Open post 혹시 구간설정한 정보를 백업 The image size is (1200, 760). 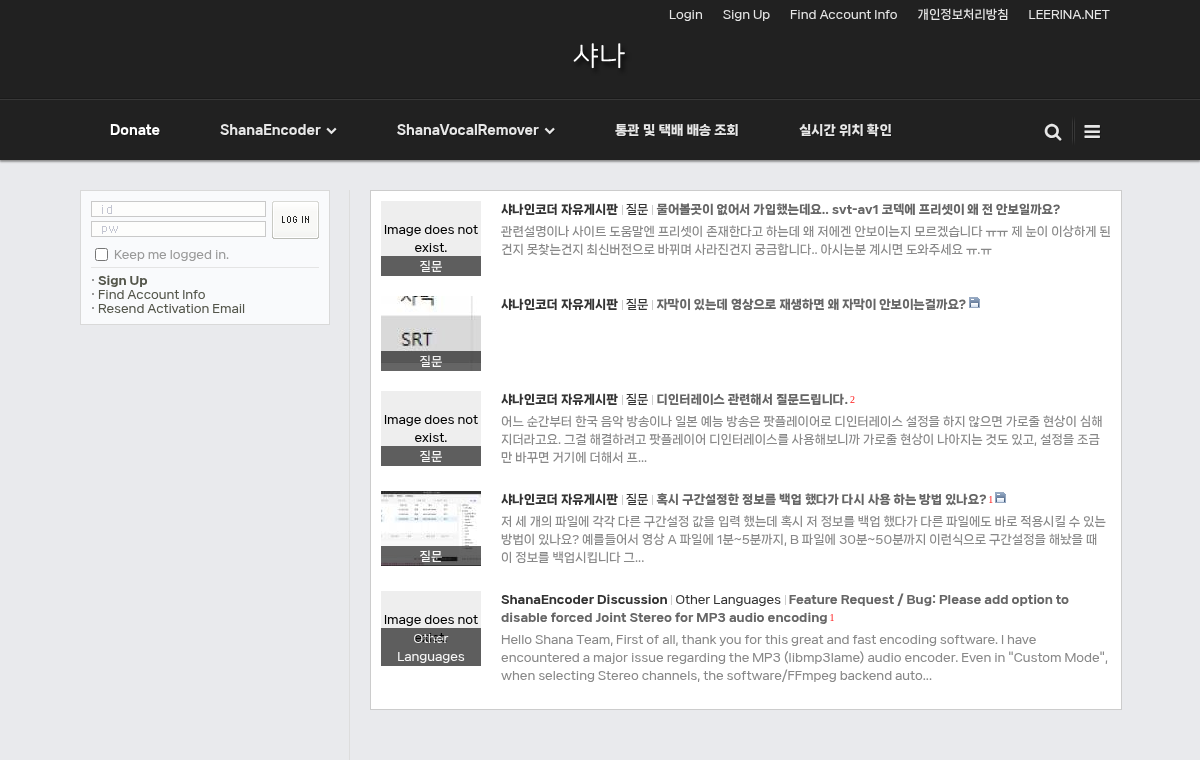click(x=821, y=499)
